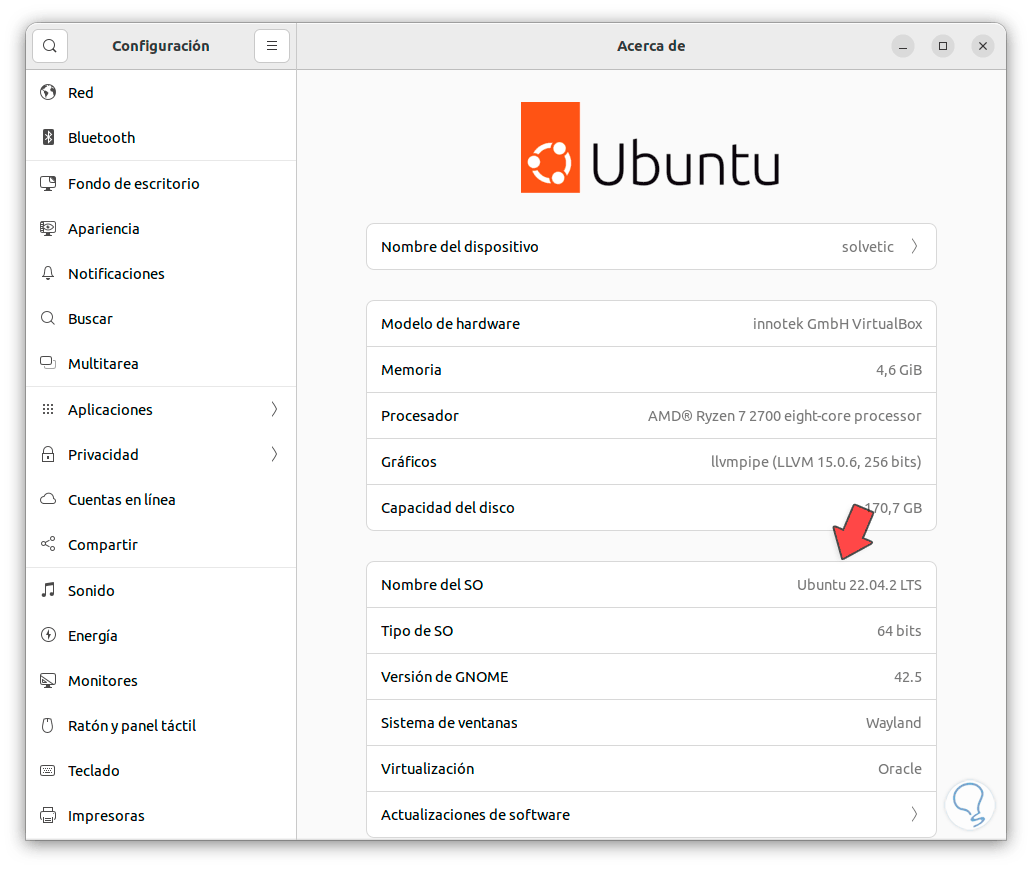Select the Red globe icon
This screenshot has height=869, width=1032.
pyautogui.click(x=48, y=93)
